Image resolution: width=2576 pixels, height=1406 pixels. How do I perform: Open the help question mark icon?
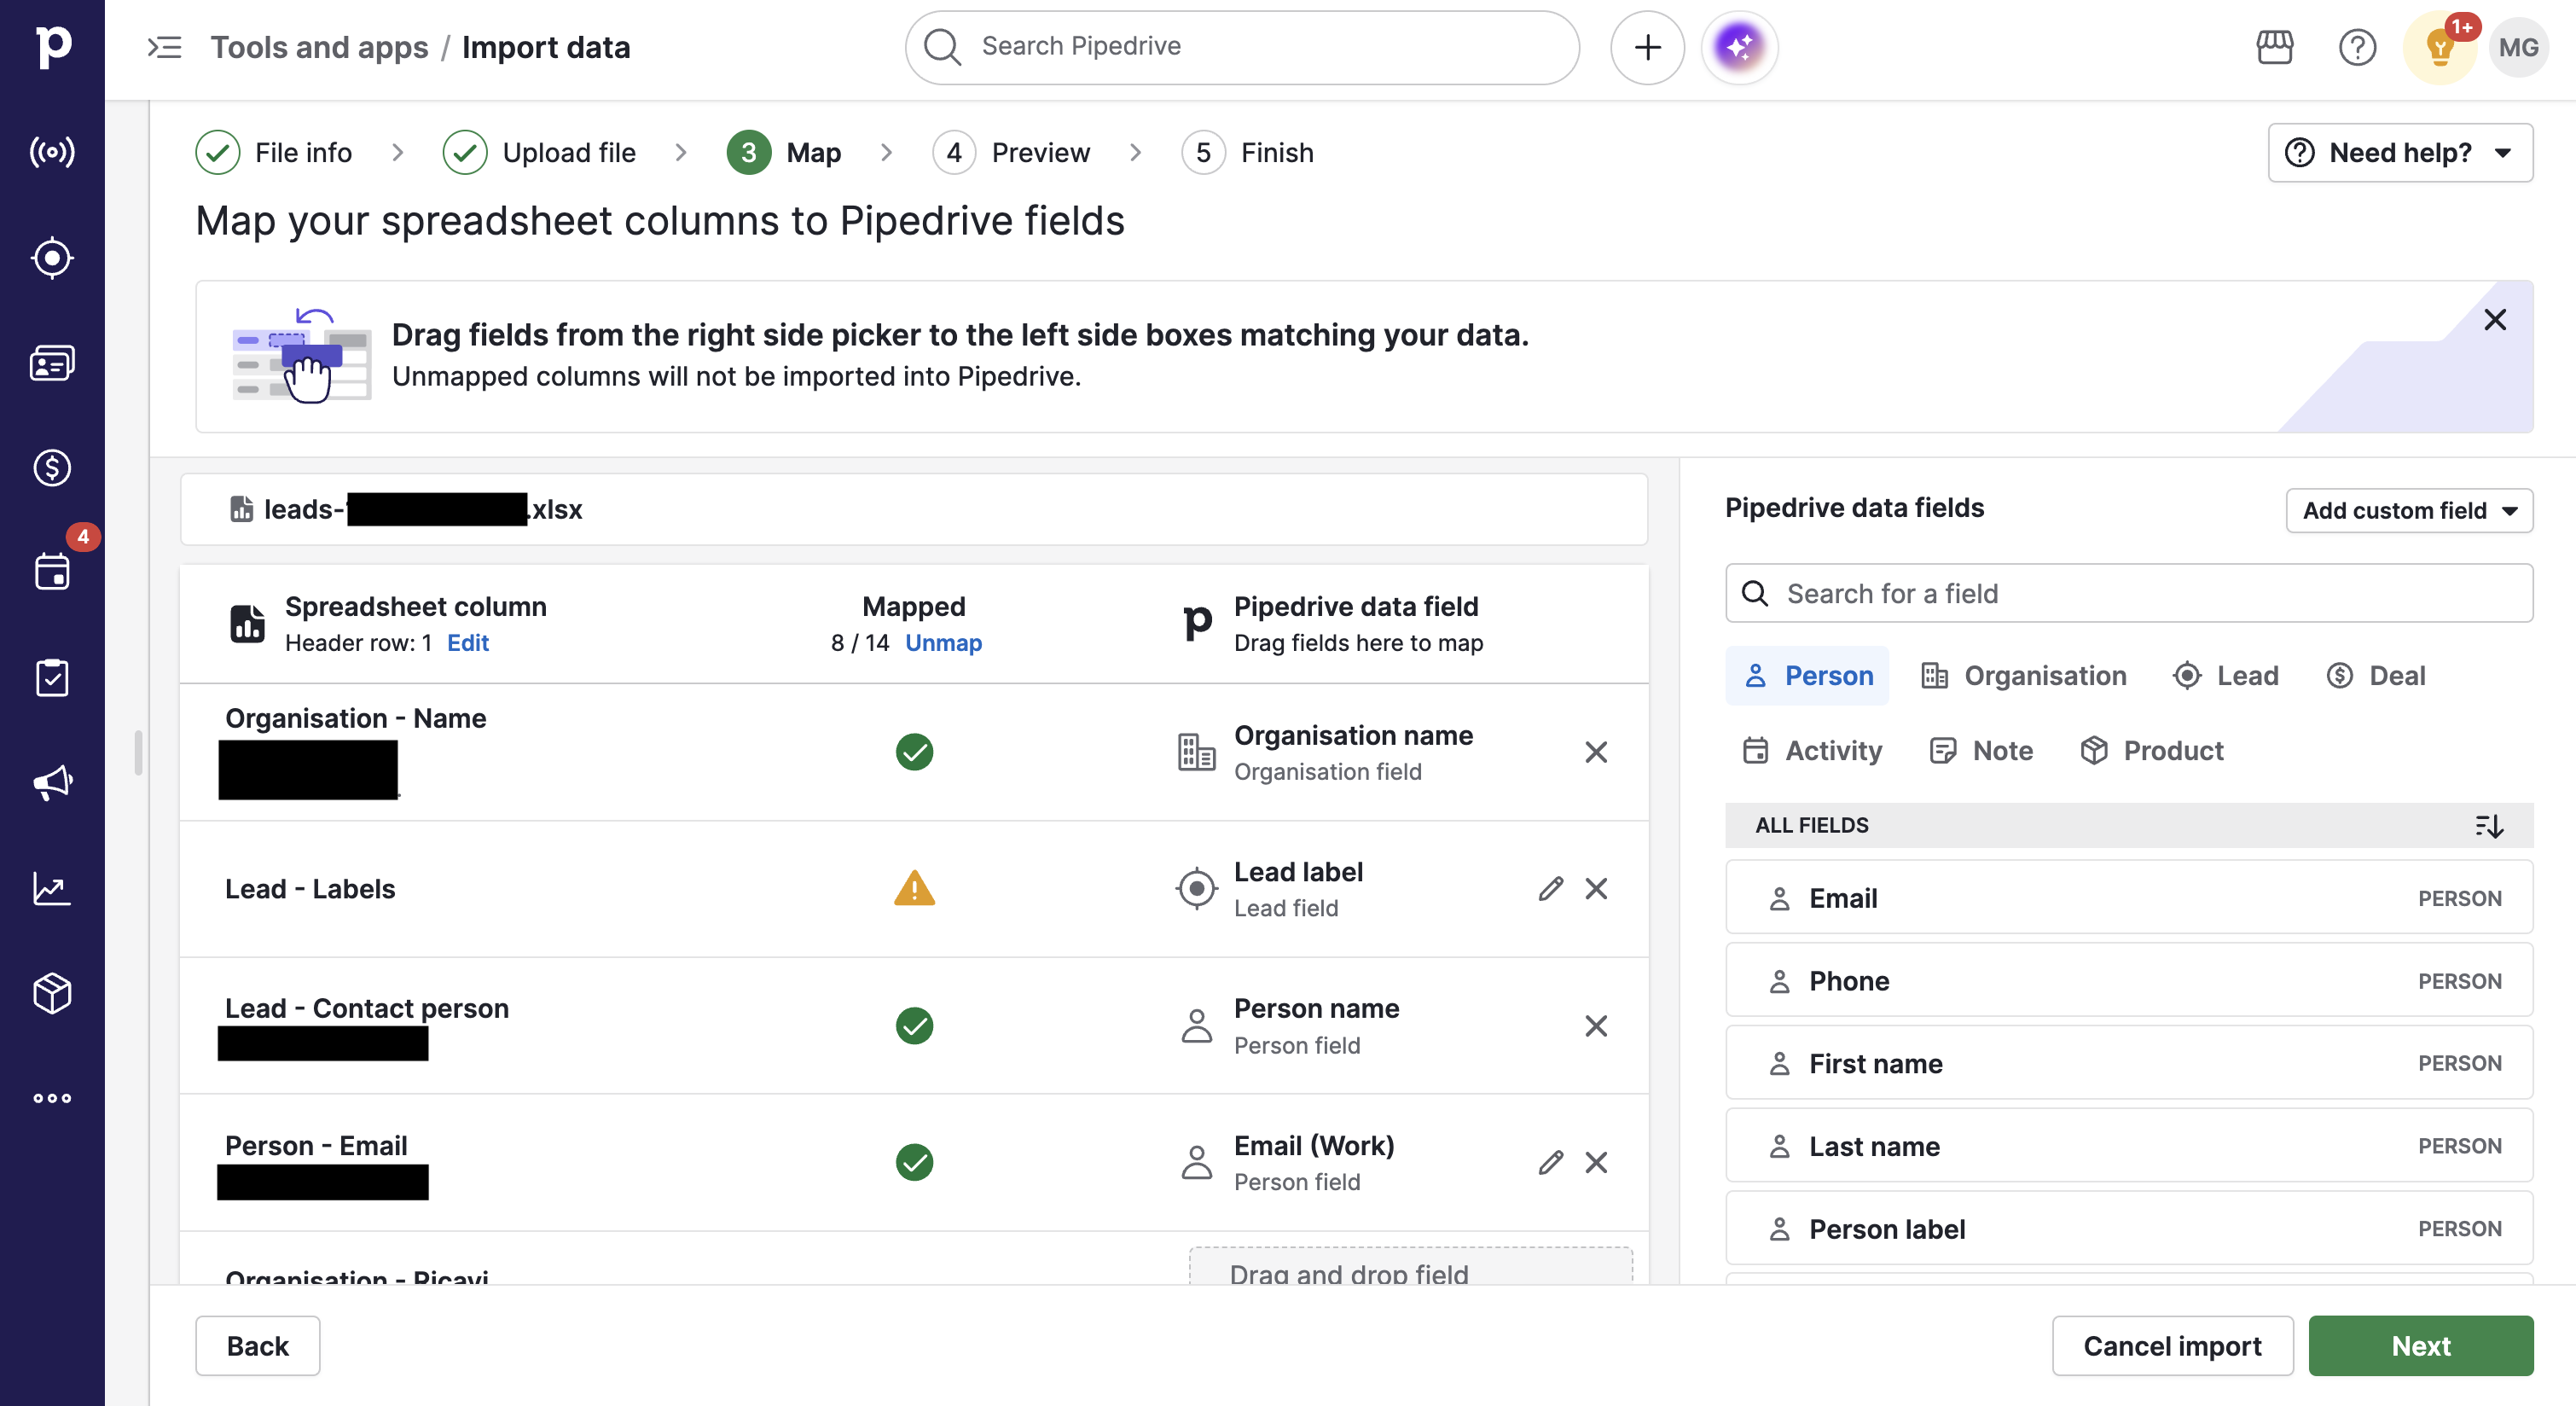click(2357, 47)
